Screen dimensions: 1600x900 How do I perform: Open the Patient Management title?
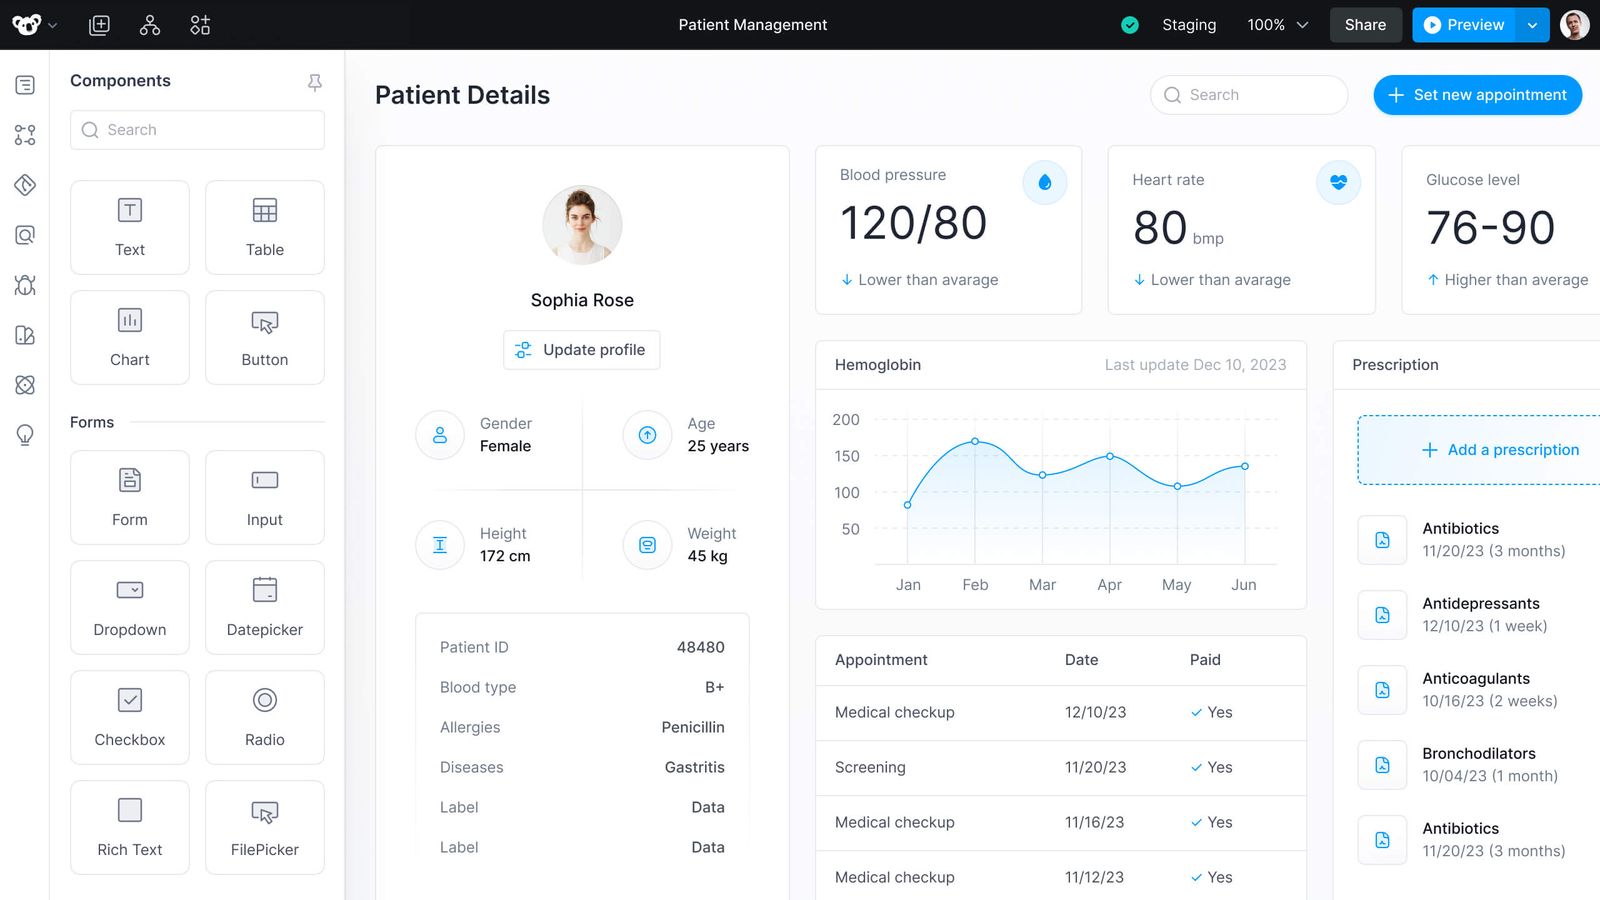pos(753,24)
